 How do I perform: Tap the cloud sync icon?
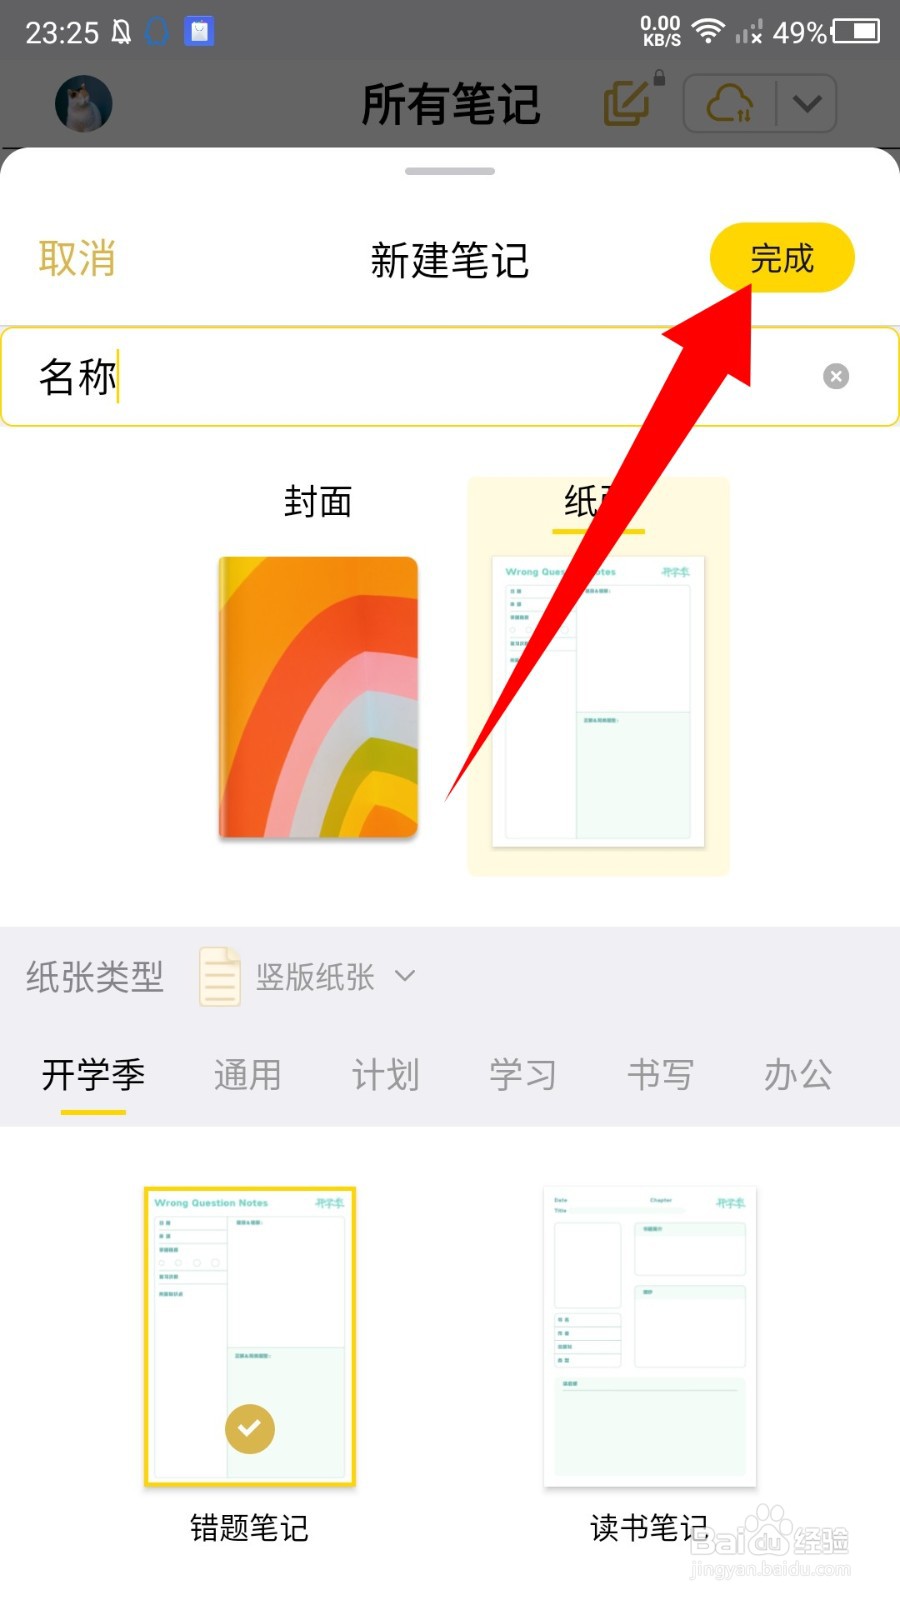click(x=730, y=104)
